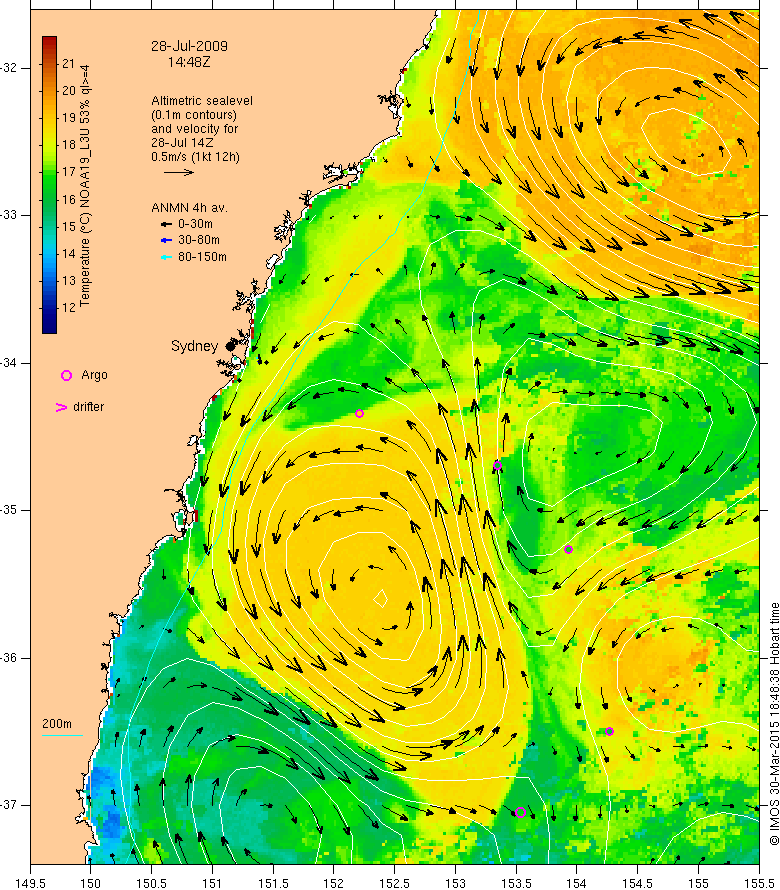Click the 'Altimetric sealevel' caption line
Image resolution: width=780 pixels, height=890 pixels.
pos(202,100)
